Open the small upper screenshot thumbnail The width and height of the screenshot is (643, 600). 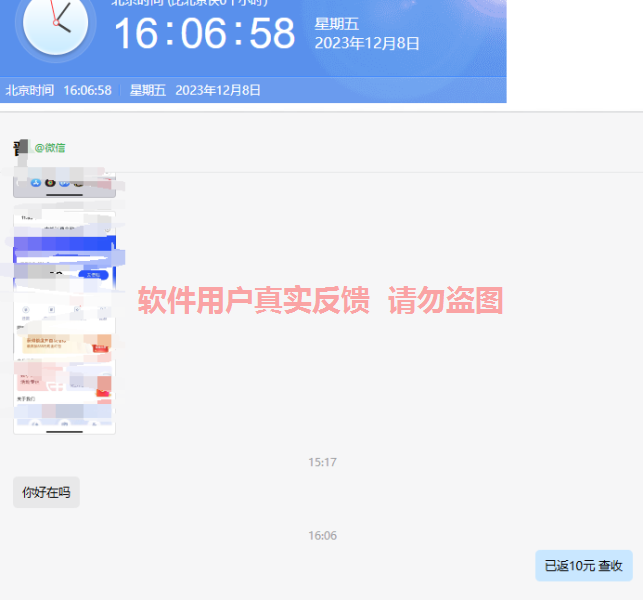coord(64,185)
